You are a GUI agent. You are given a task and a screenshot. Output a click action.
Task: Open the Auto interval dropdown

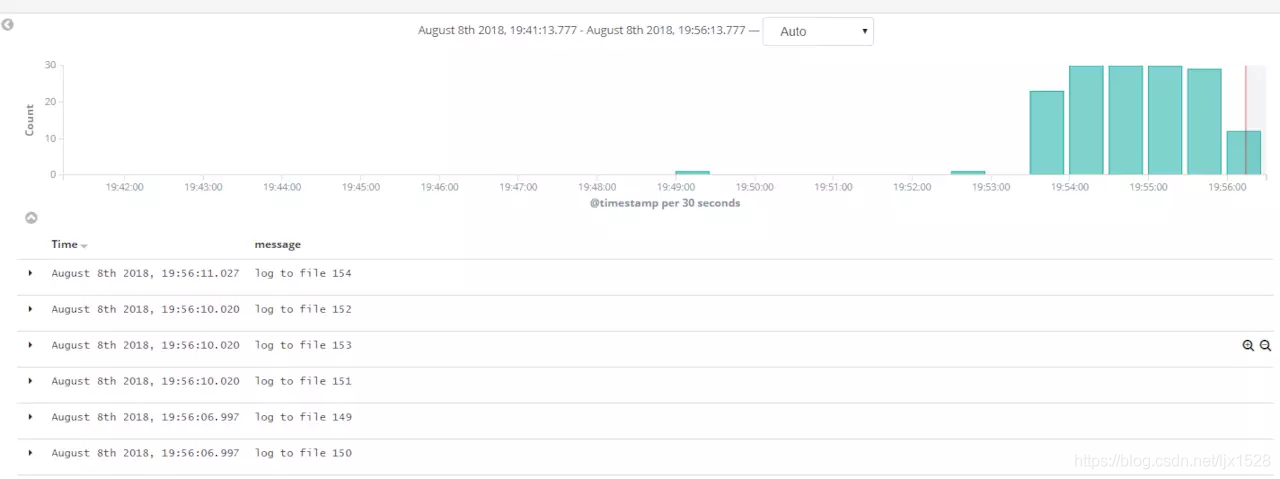point(818,31)
